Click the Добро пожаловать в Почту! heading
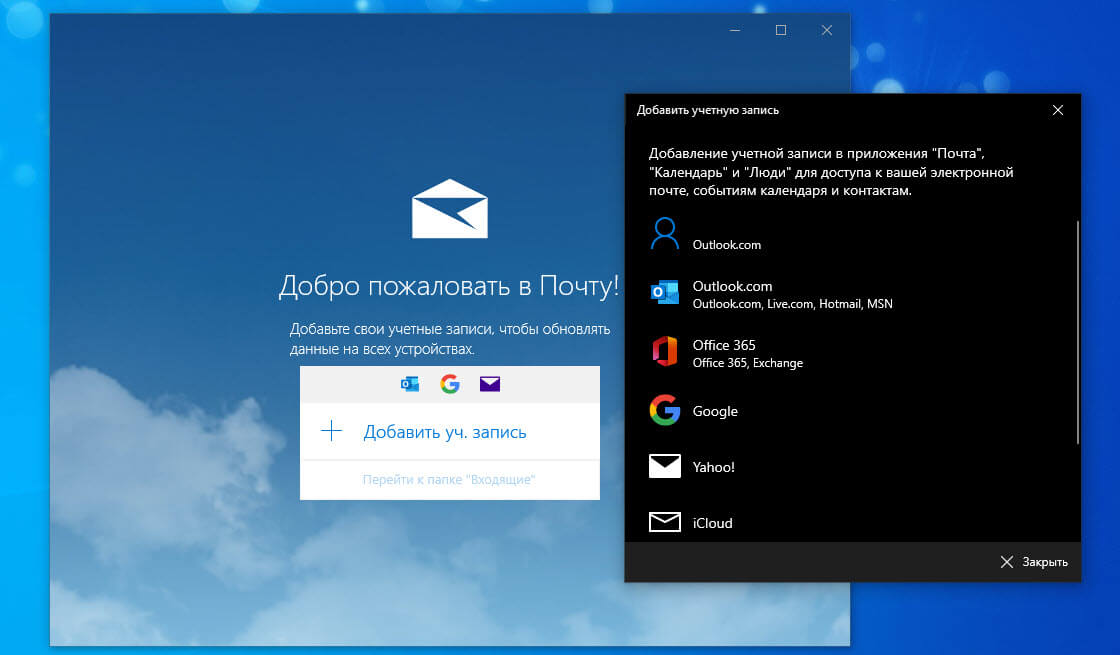 [449, 286]
